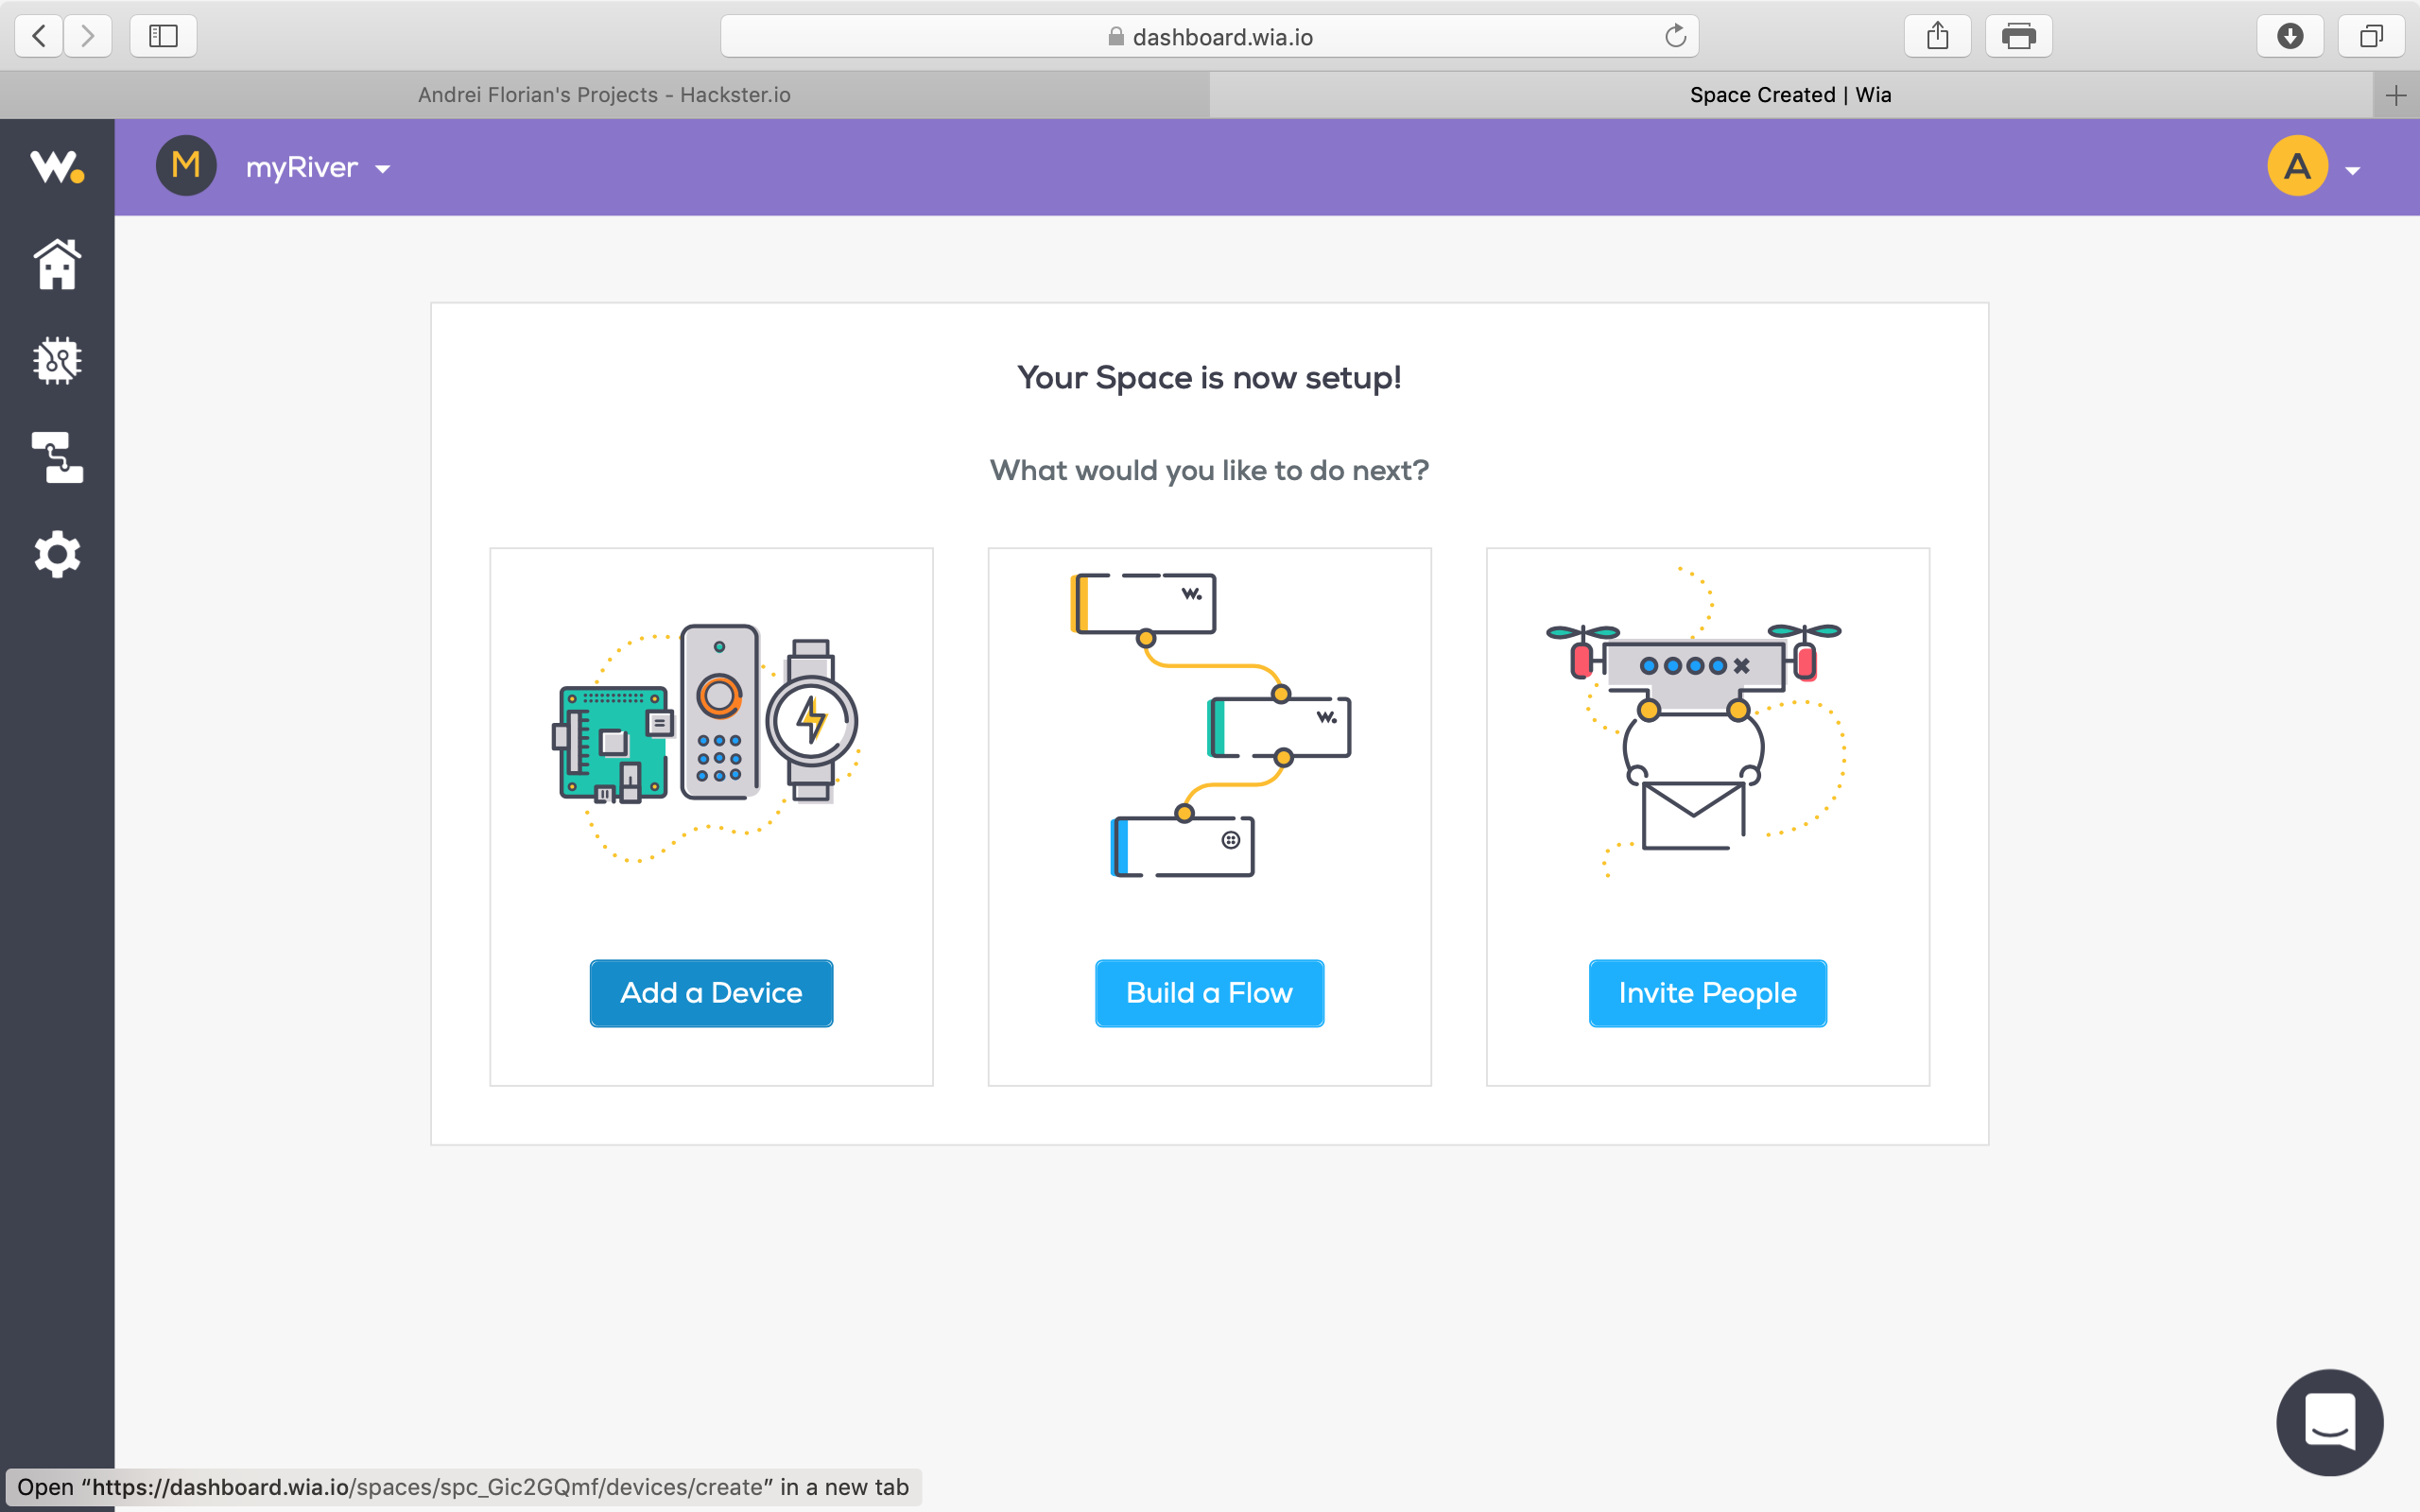This screenshot has height=1512, width=2420.
Task: Toggle the Safari sidebar
Action: [163, 37]
